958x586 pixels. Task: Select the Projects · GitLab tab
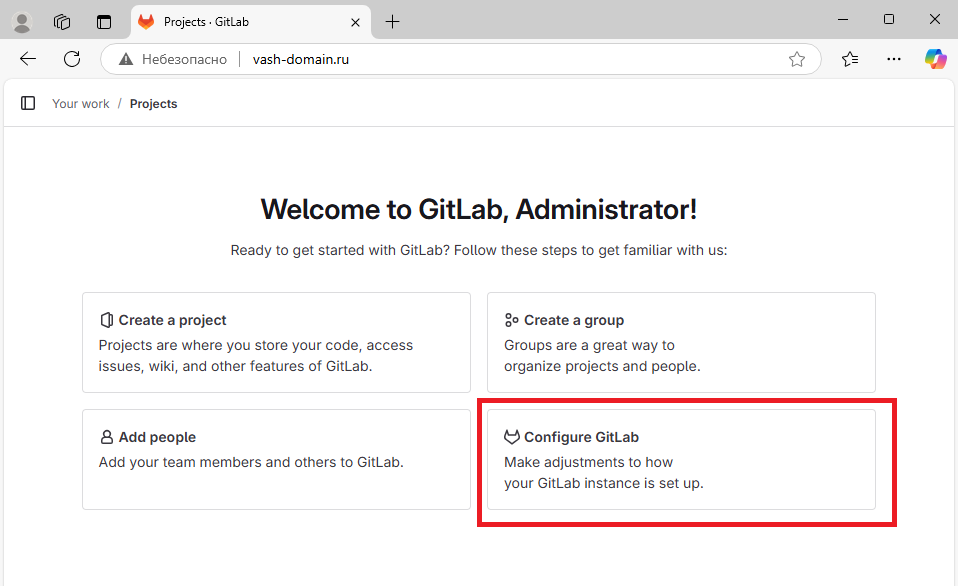click(x=250, y=22)
